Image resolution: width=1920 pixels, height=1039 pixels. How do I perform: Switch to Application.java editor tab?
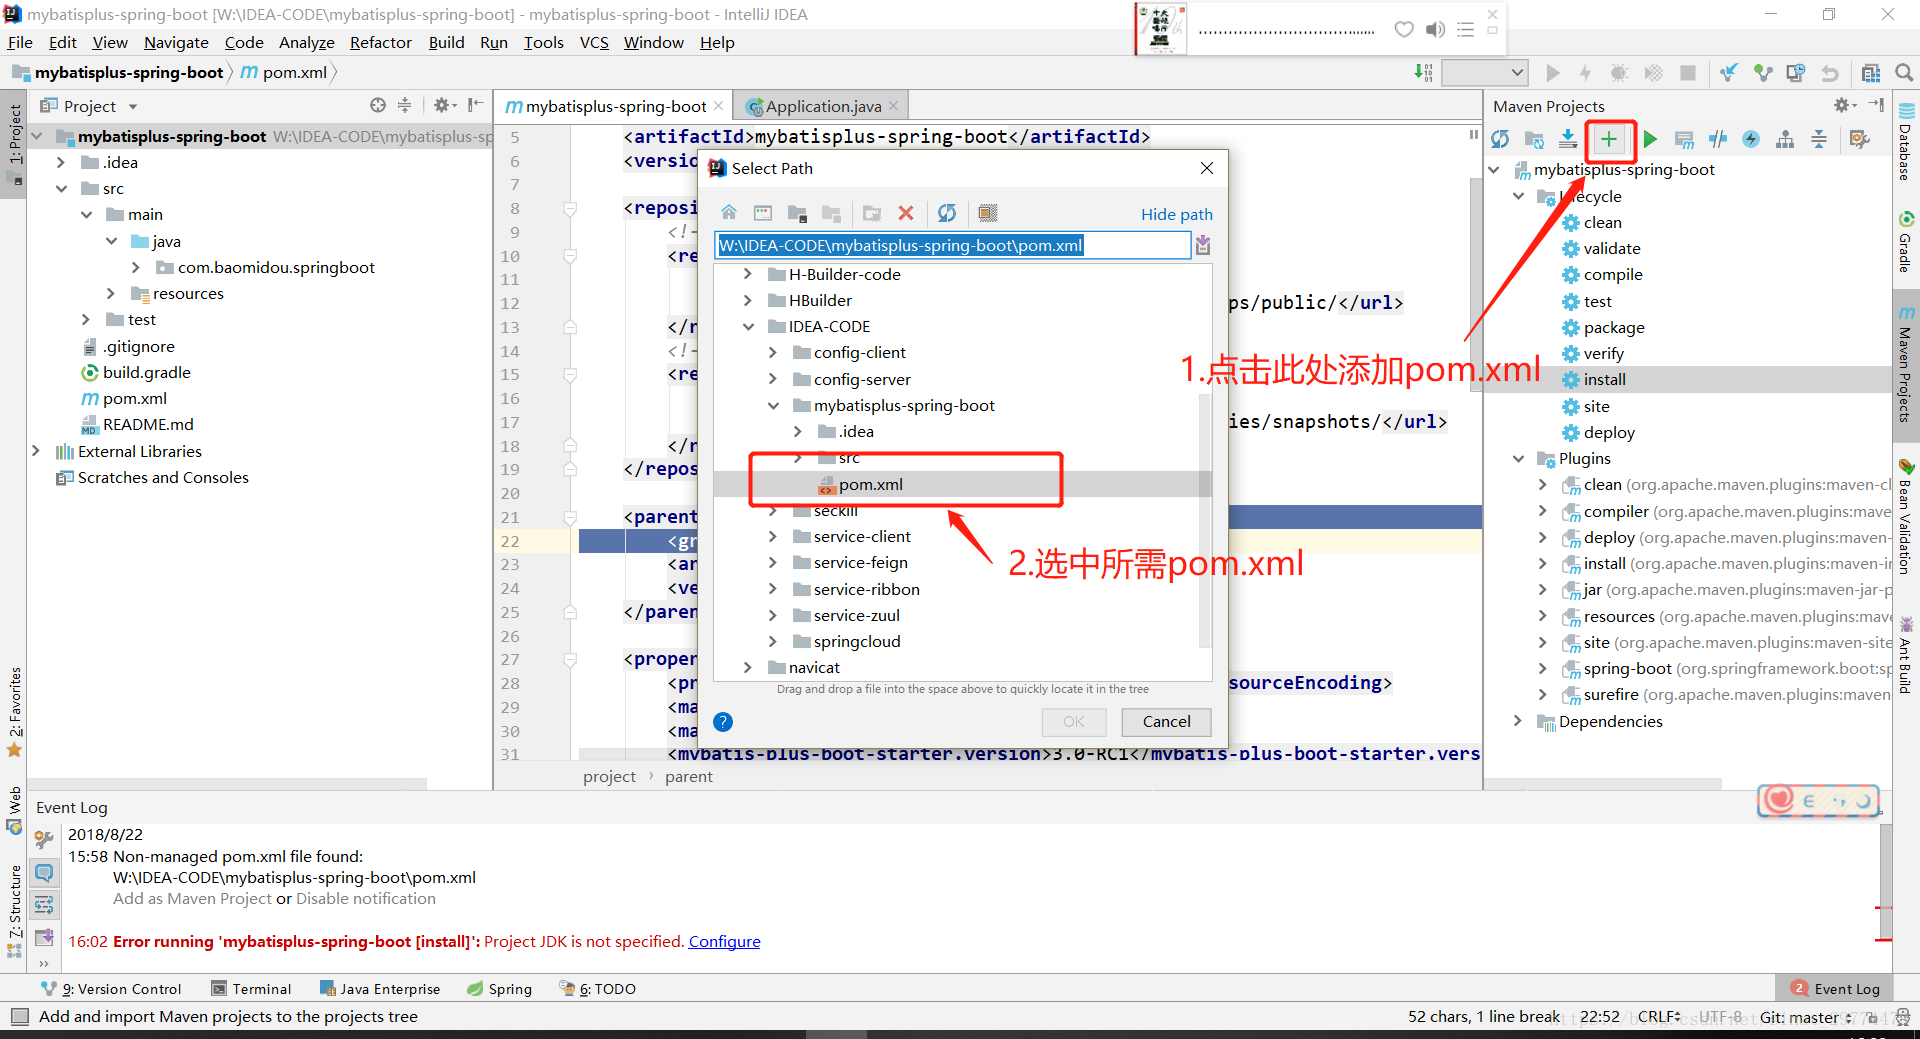[823, 106]
